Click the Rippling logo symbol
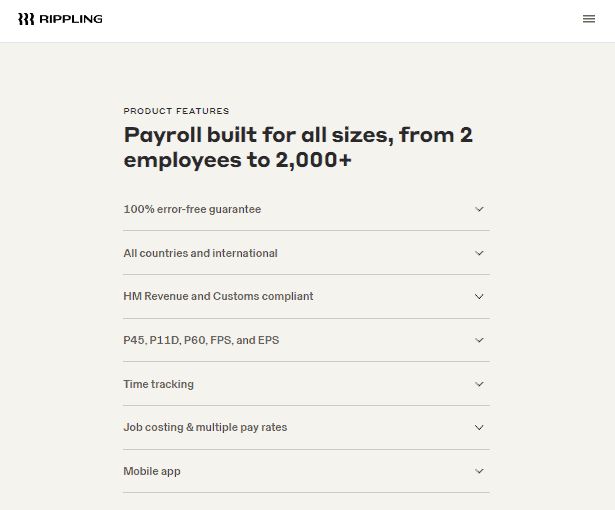Image resolution: width=615 pixels, height=510 pixels. tap(26, 19)
